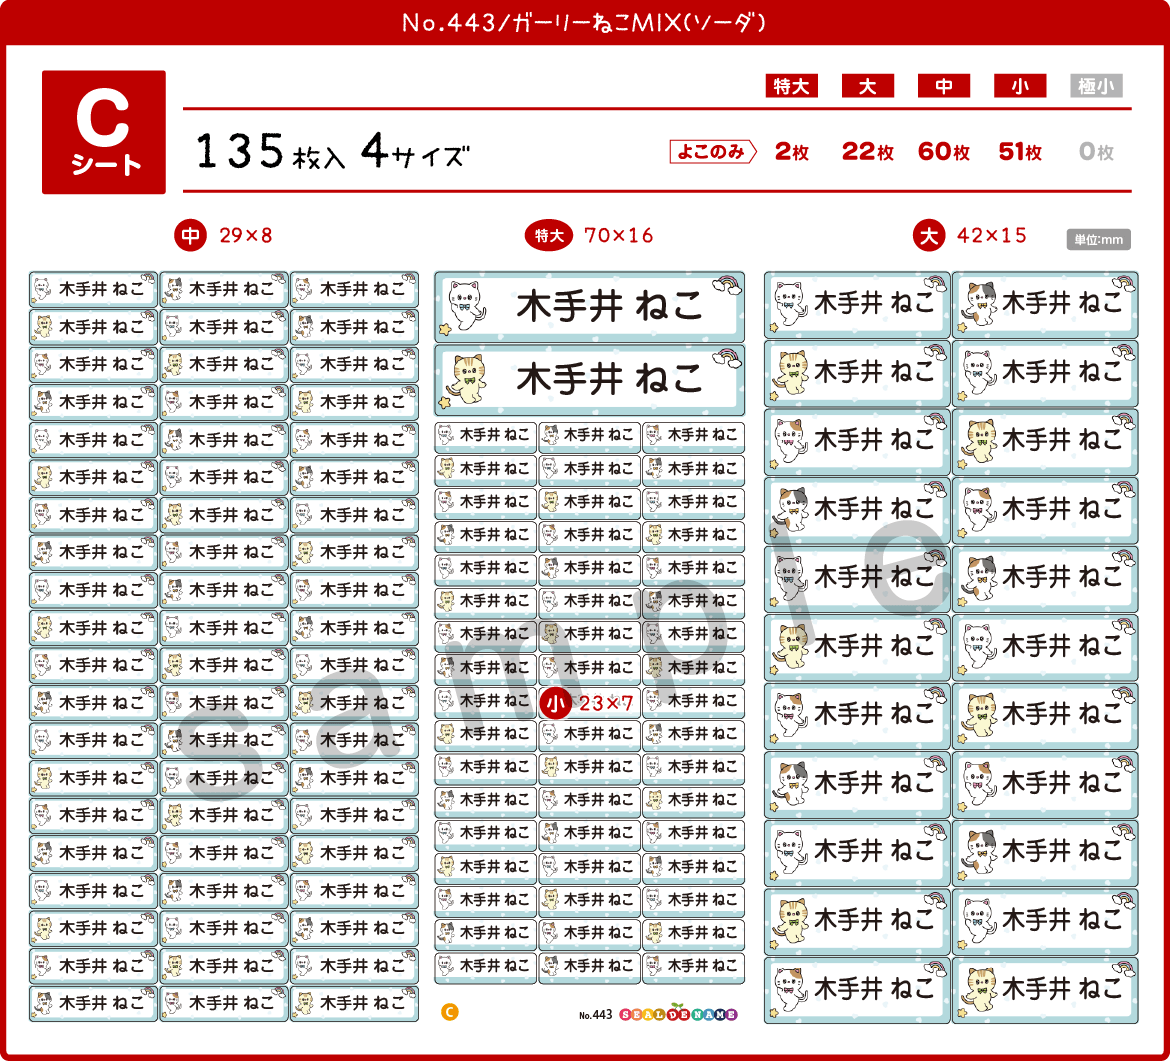Image resolution: width=1170 pixels, height=1061 pixels.
Task: Click the title No.443/ガーリーねこMIX(ソーダ)
Action: (x=584, y=22)
